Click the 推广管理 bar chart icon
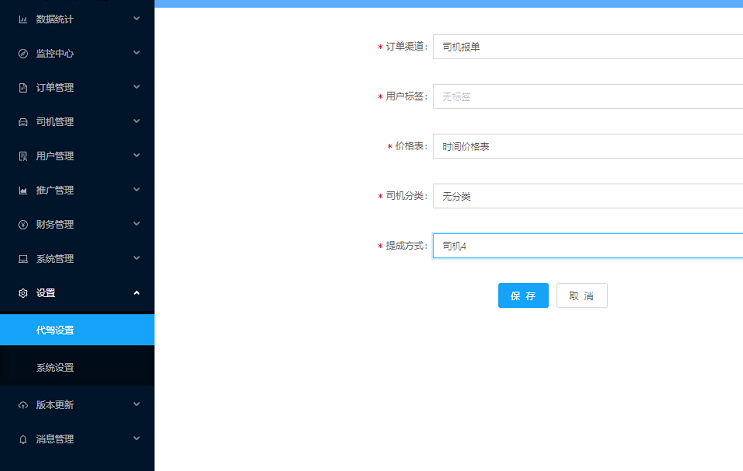Screen dimensions: 743x471 (23, 190)
